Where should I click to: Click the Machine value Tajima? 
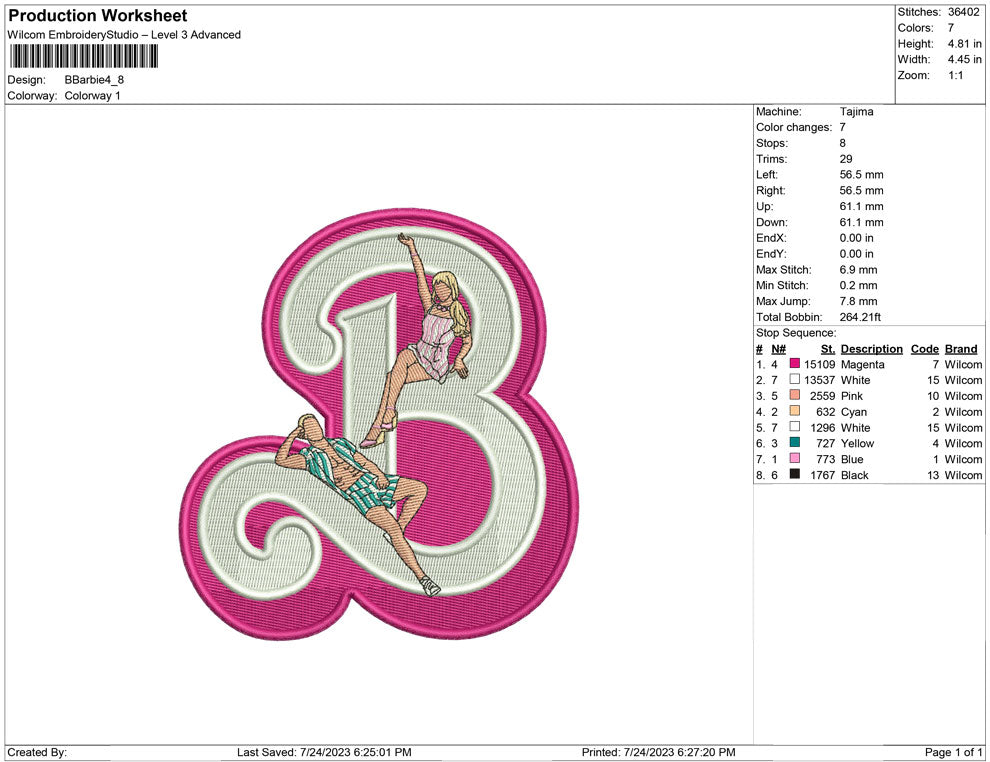[856, 112]
